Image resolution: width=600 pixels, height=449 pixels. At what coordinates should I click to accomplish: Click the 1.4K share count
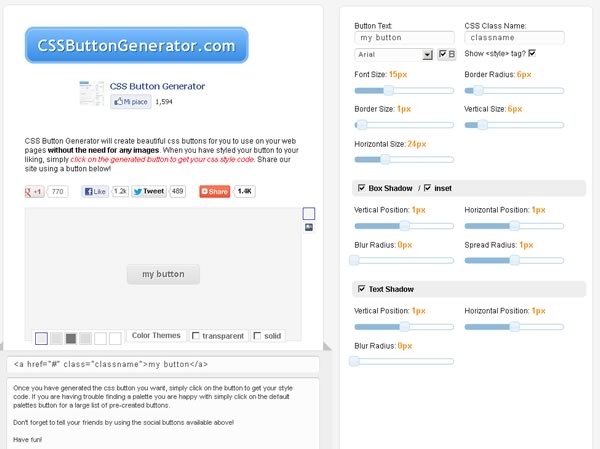tap(244, 191)
